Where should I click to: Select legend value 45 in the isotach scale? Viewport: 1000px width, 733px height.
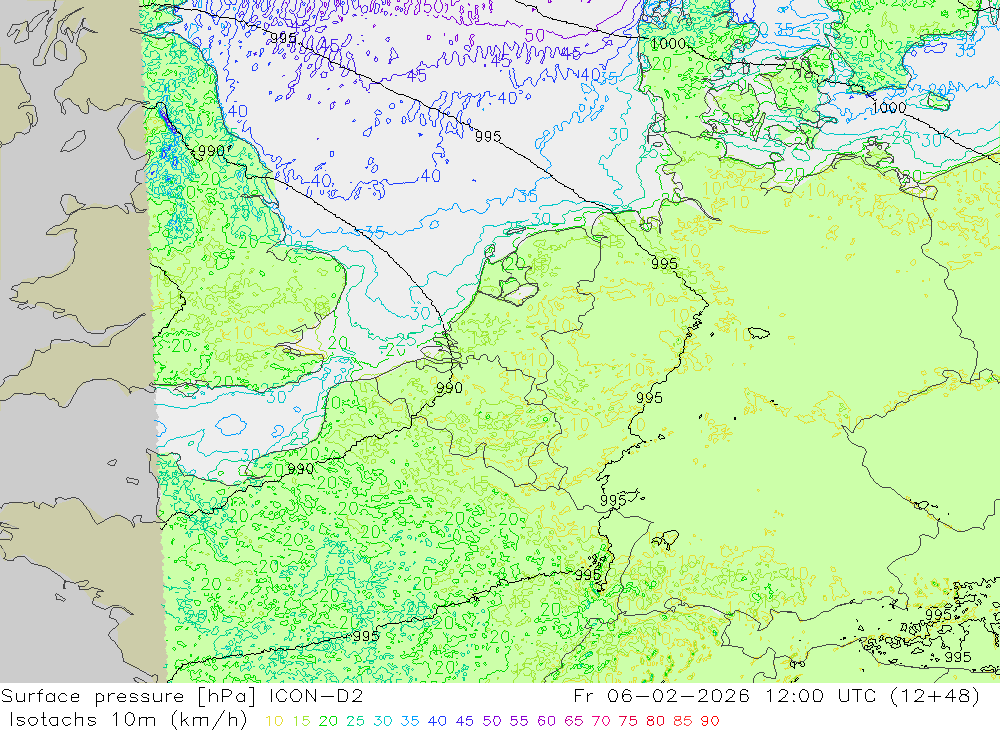(x=464, y=721)
